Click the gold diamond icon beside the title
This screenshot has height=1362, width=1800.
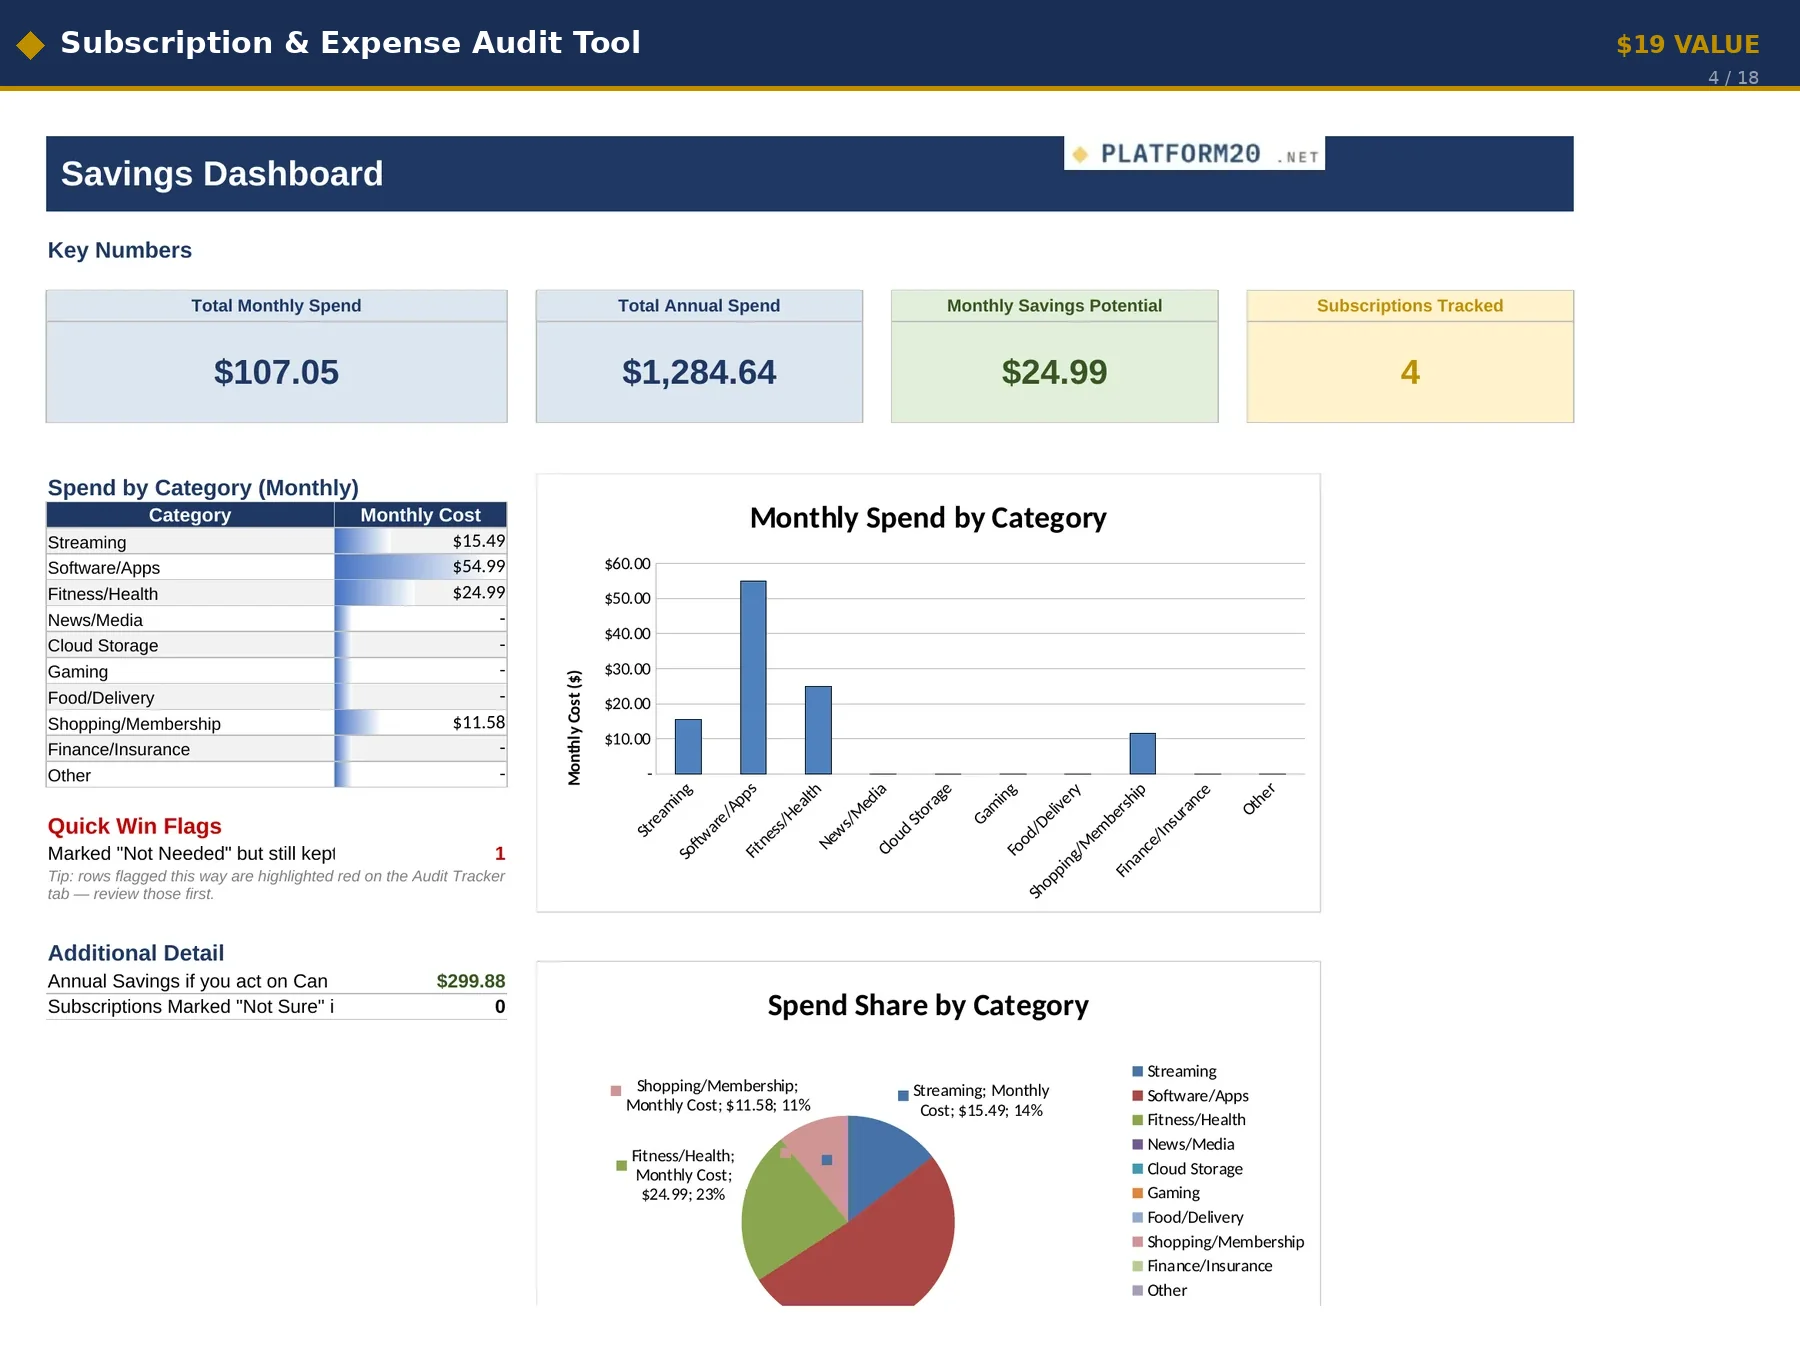point(31,45)
